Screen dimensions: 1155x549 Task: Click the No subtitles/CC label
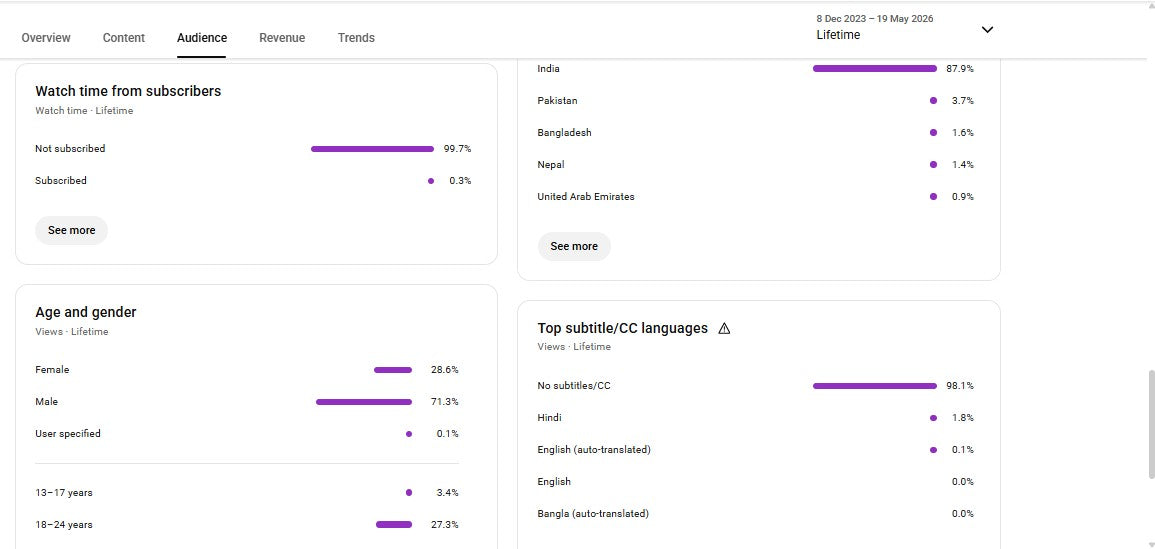click(x=574, y=385)
